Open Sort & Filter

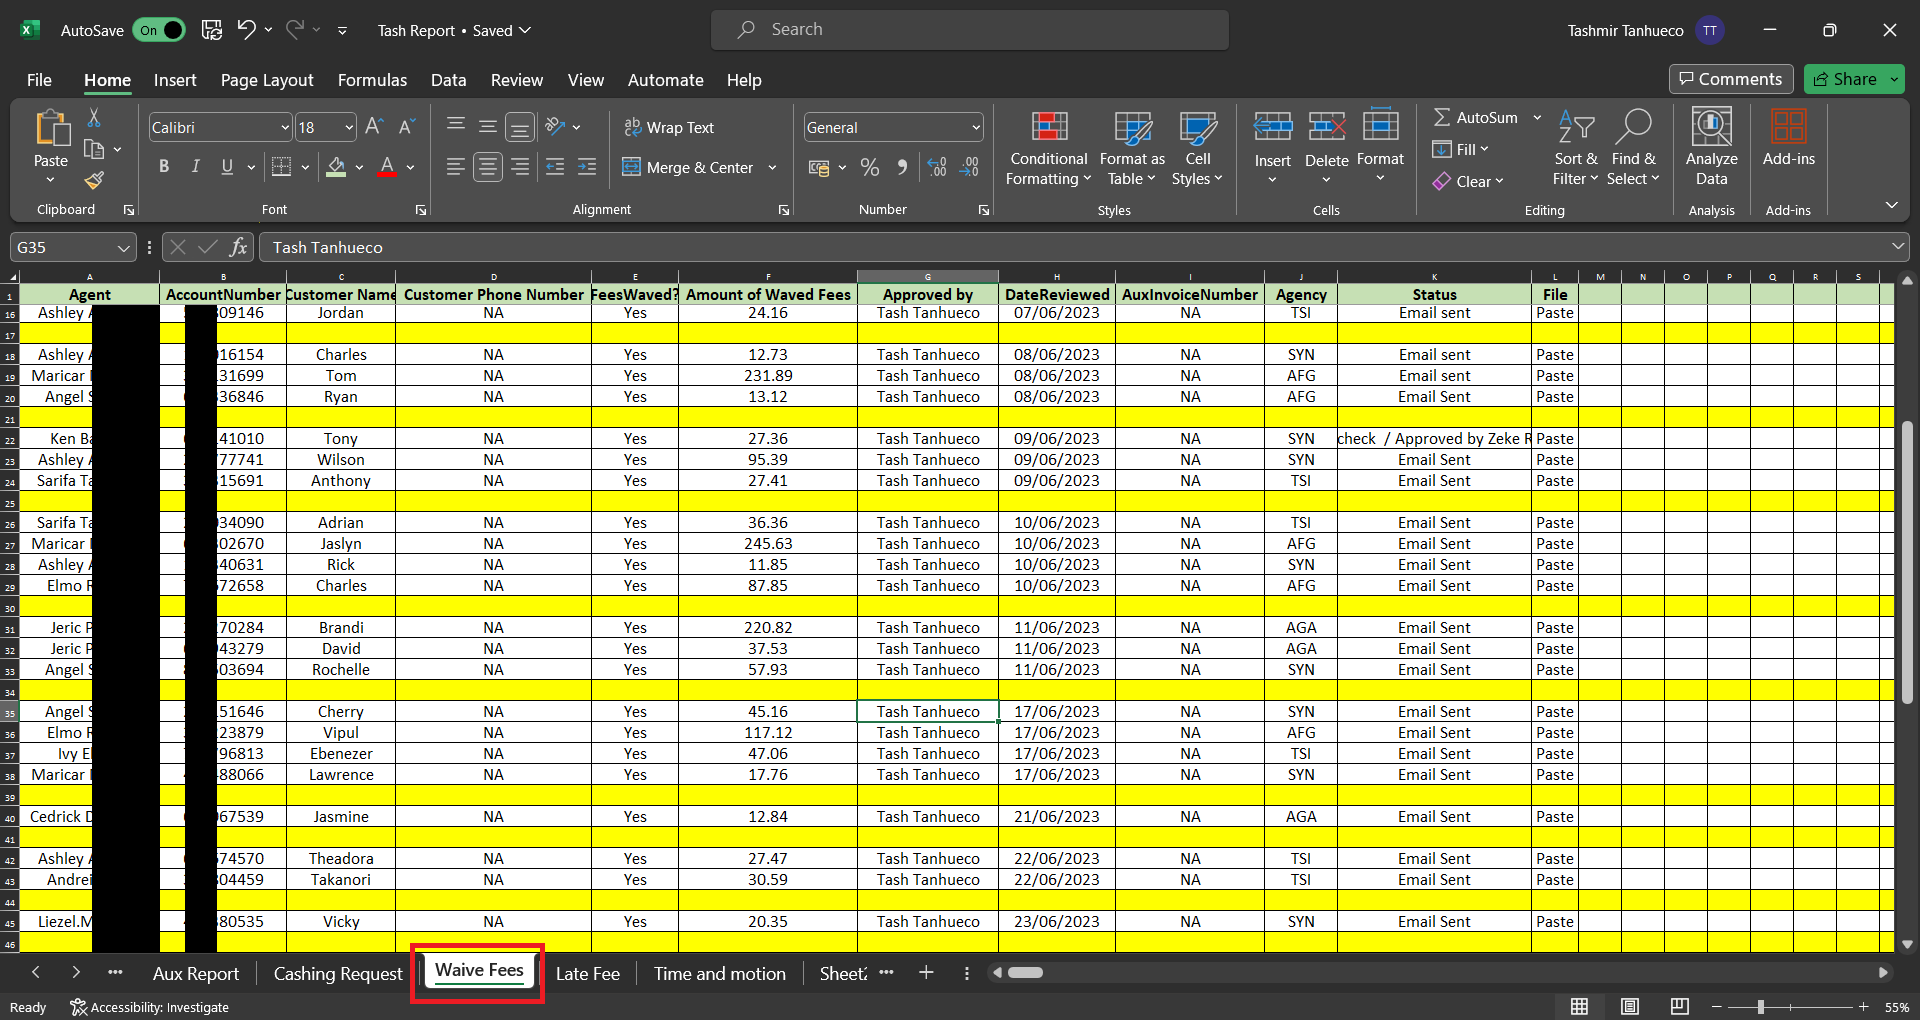point(1576,148)
